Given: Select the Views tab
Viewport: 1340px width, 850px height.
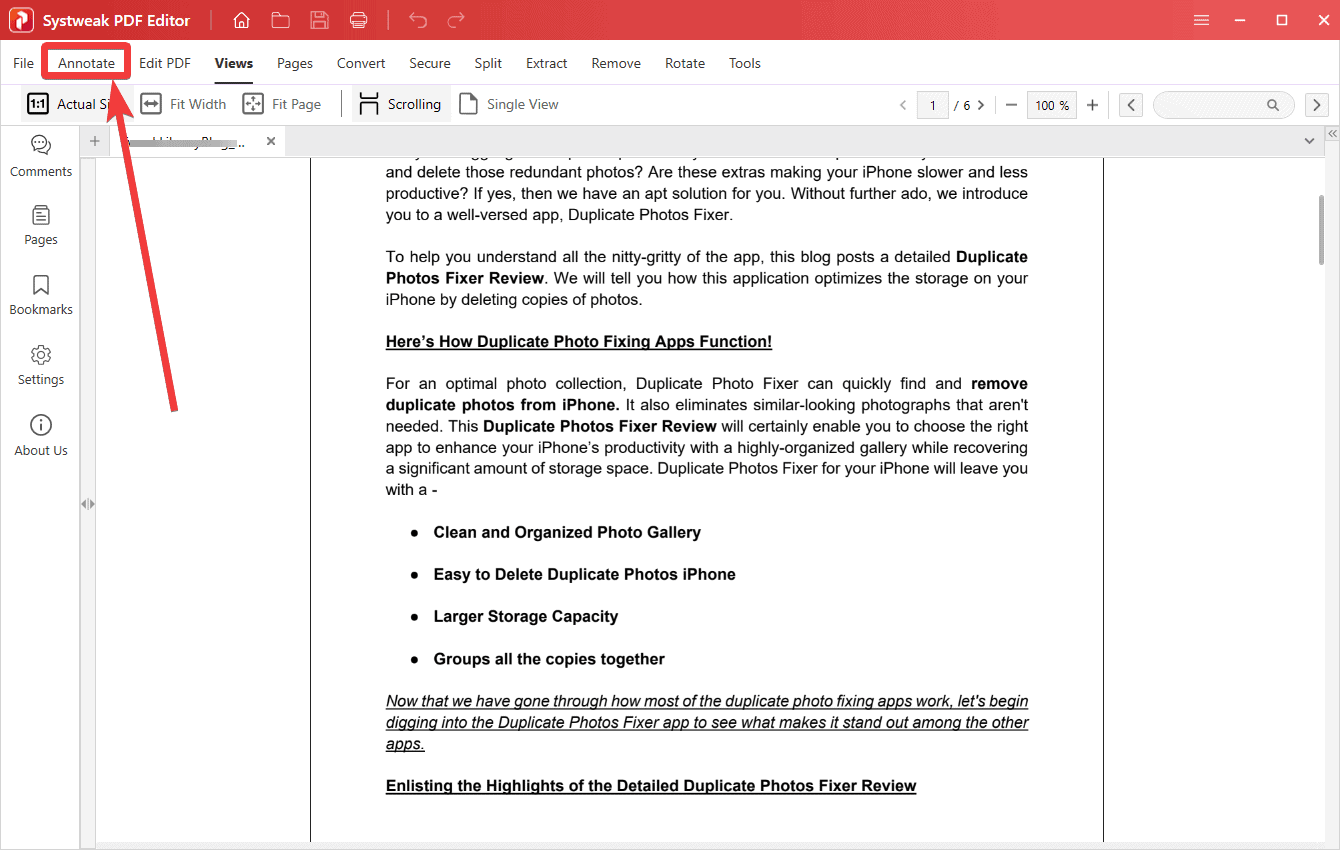Looking at the screenshot, I should pyautogui.click(x=234, y=63).
